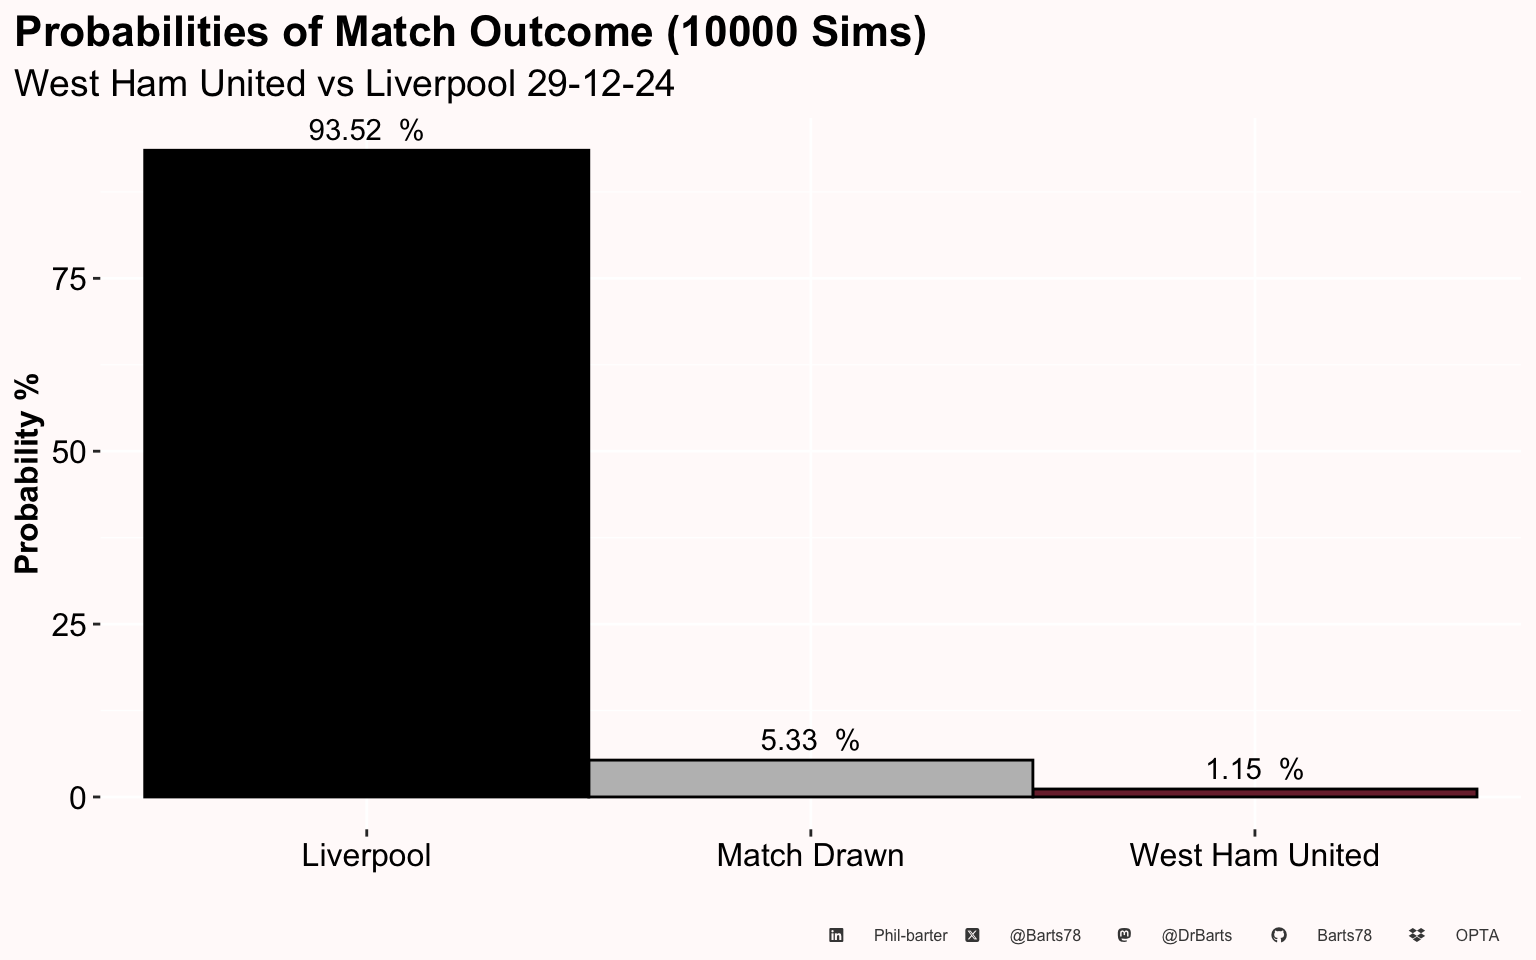Viewport: 1536px width, 960px height.
Task: Click the X (Twitter) icon
Action: tap(972, 935)
